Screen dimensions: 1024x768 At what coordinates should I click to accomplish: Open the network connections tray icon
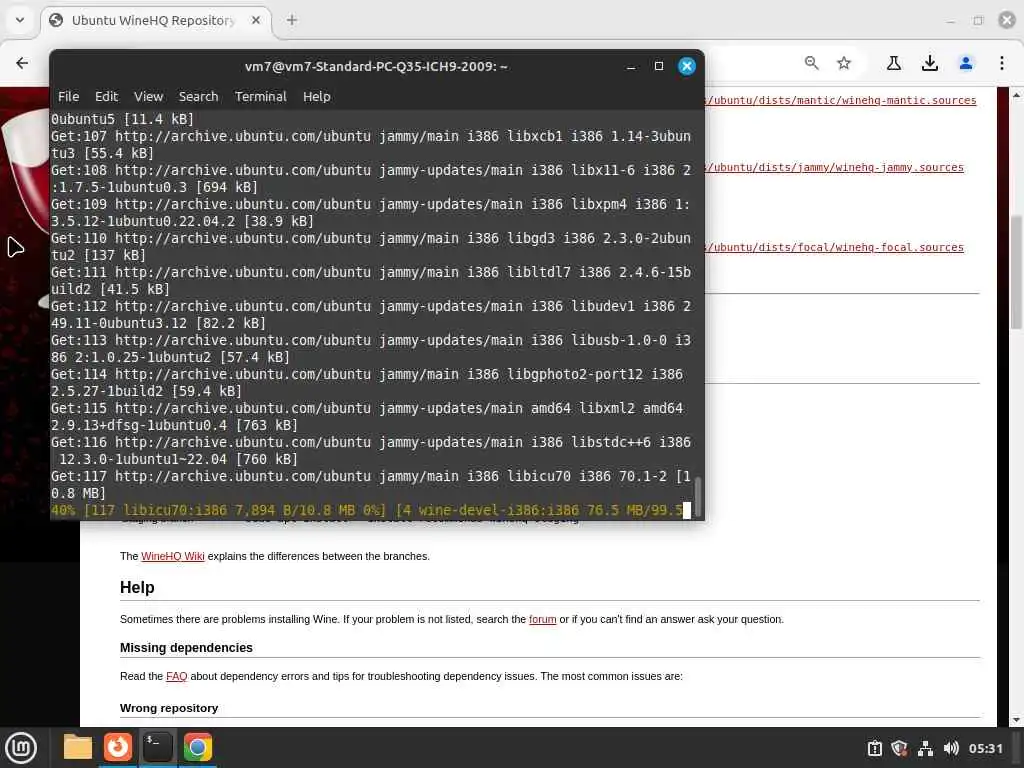[925, 748]
